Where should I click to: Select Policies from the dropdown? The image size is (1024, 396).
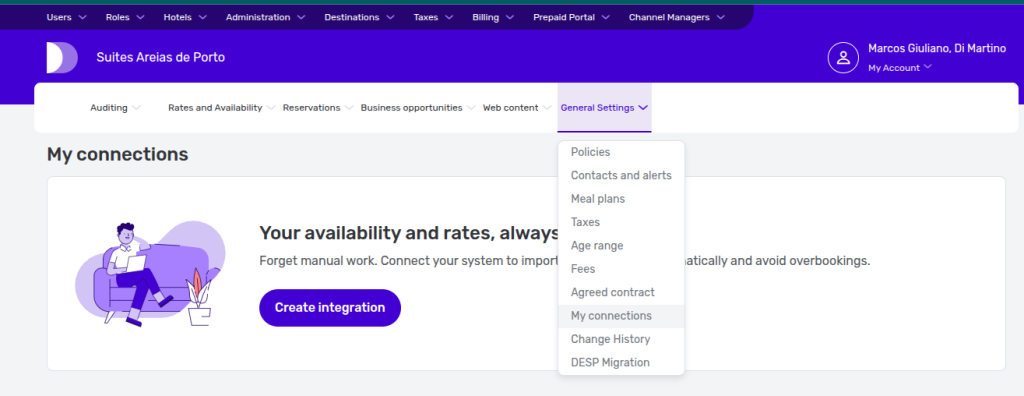[x=621, y=152]
